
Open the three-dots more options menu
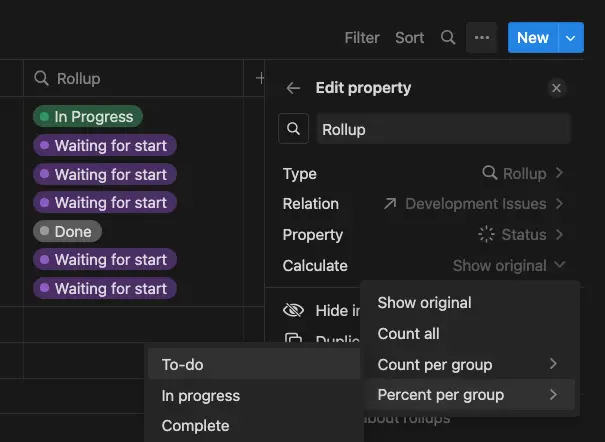pyautogui.click(x=482, y=38)
